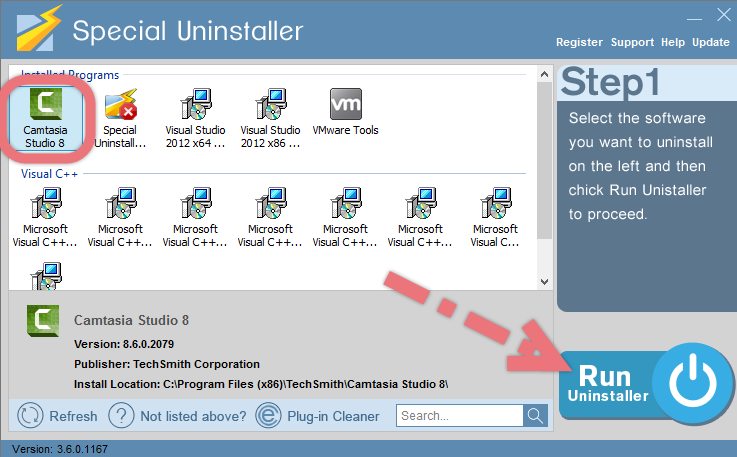
Task: Close the Special Uninstaller window
Action: [723, 15]
